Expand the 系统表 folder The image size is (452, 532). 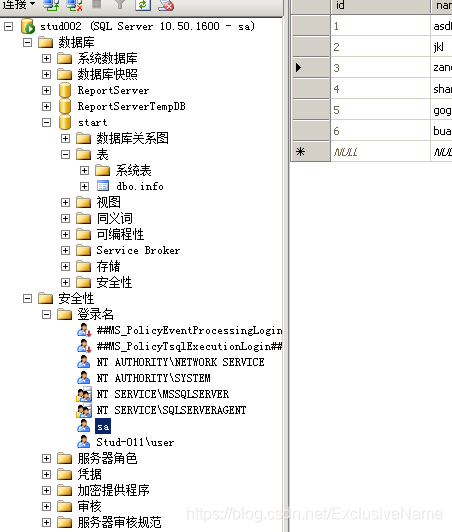[84, 170]
